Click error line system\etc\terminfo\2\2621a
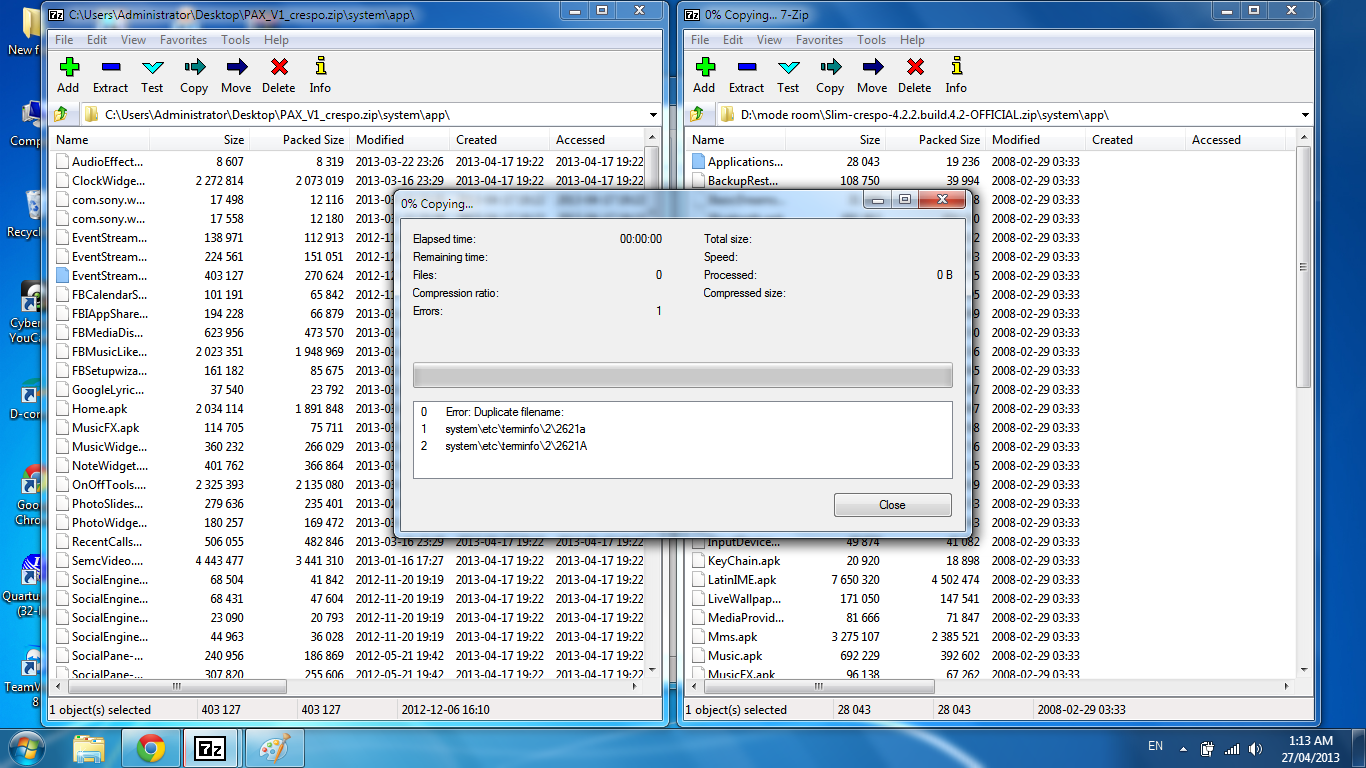Viewport: 1366px width, 768px height. point(516,429)
